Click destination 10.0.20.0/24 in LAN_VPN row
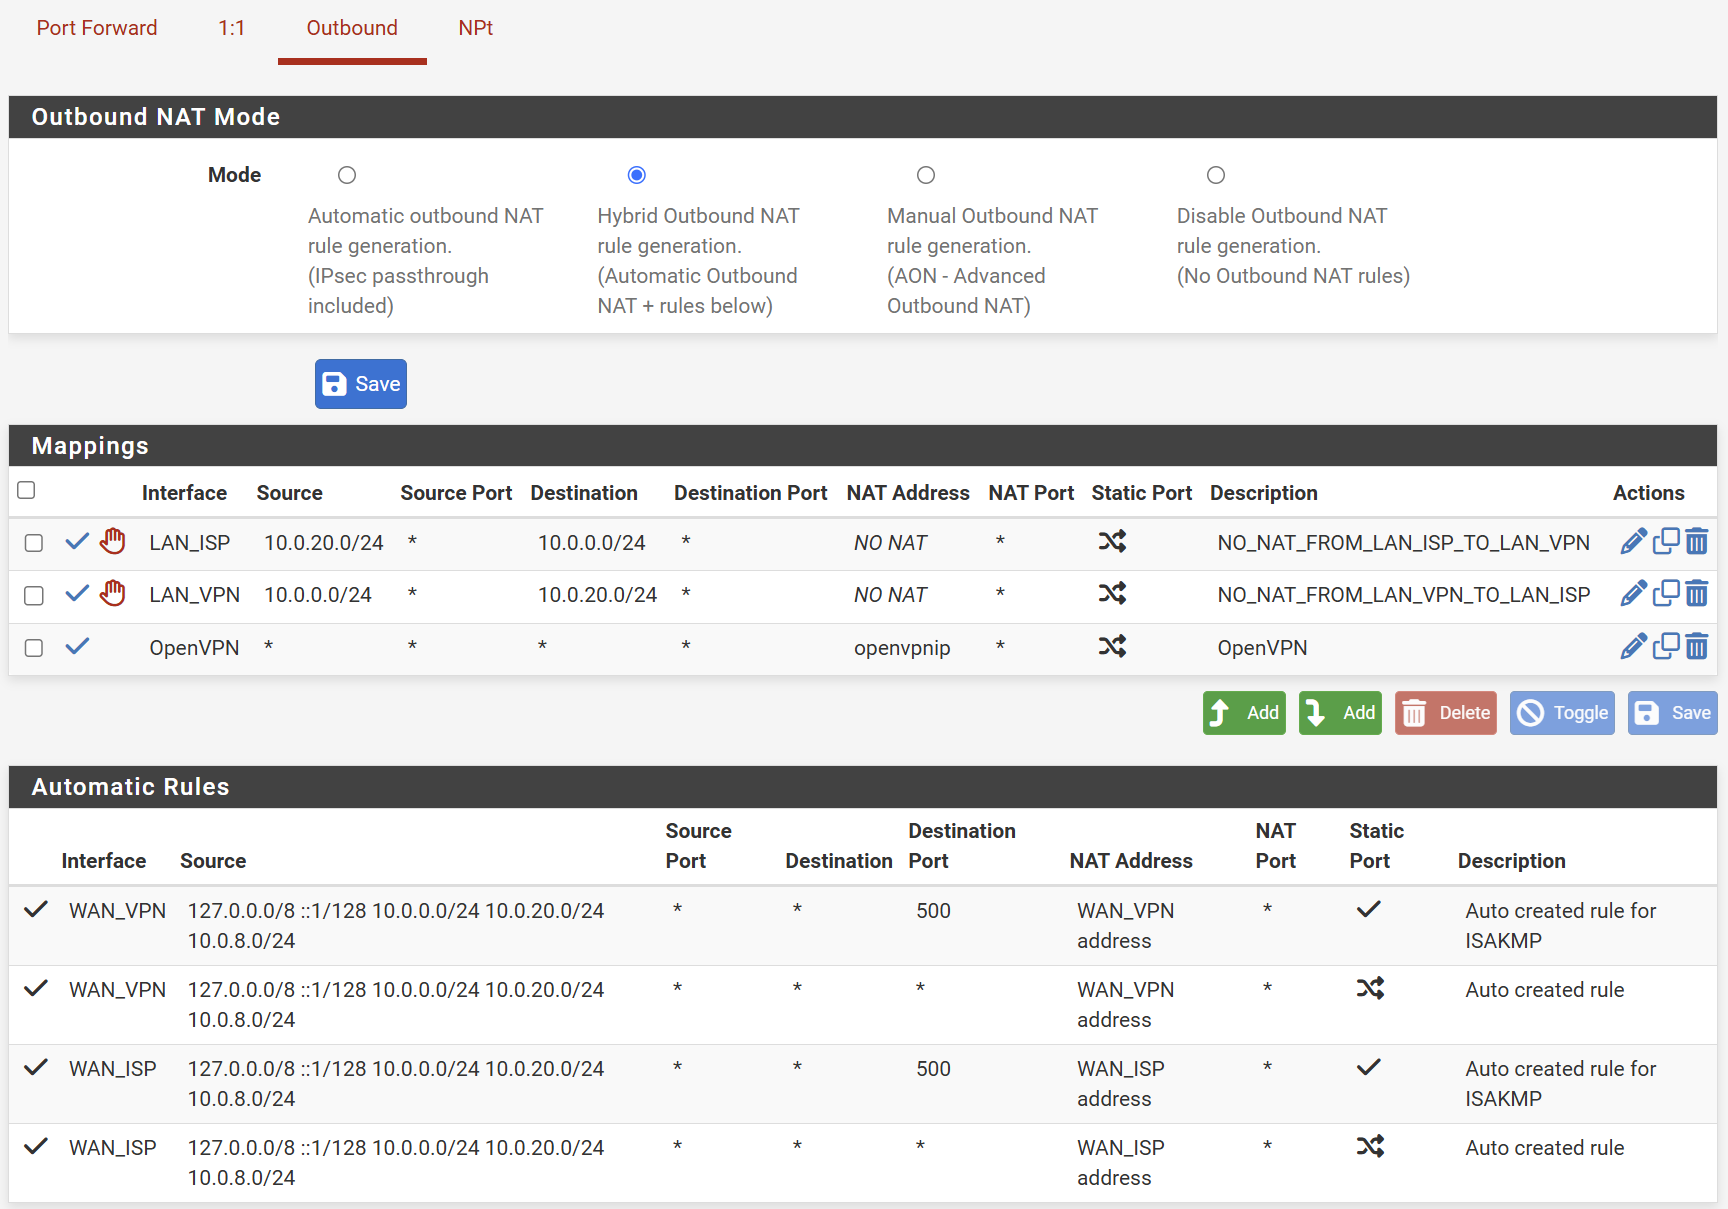Image resolution: width=1728 pixels, height=1209 pixels. [598, 595]
